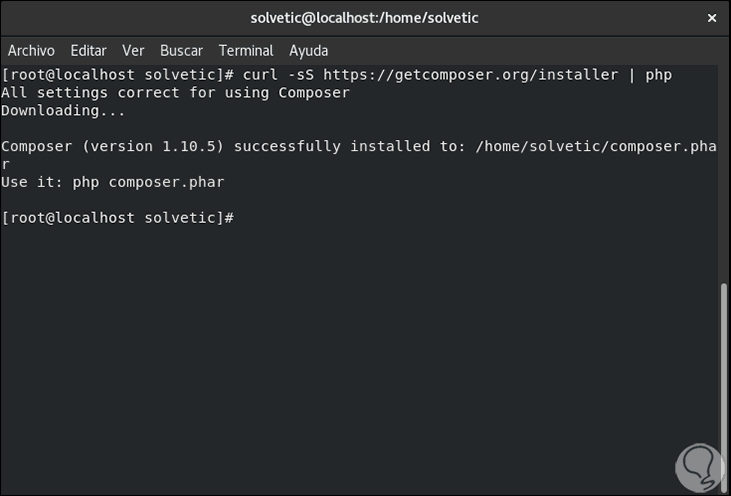
Task: Open the Editar menu
Action: 88,50
